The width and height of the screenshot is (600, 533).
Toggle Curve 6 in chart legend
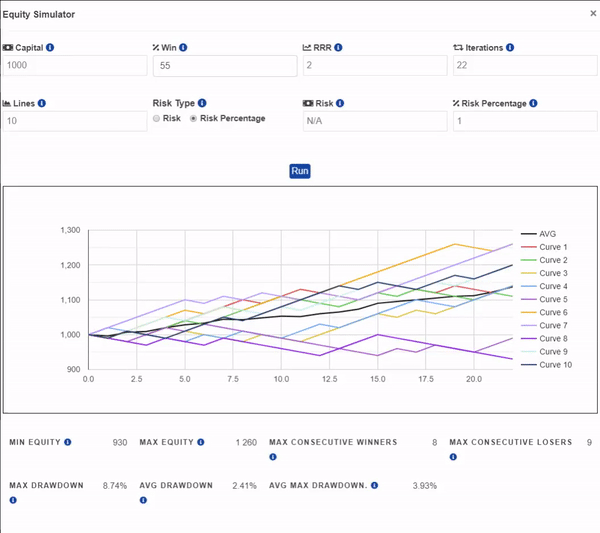(553, 312)
